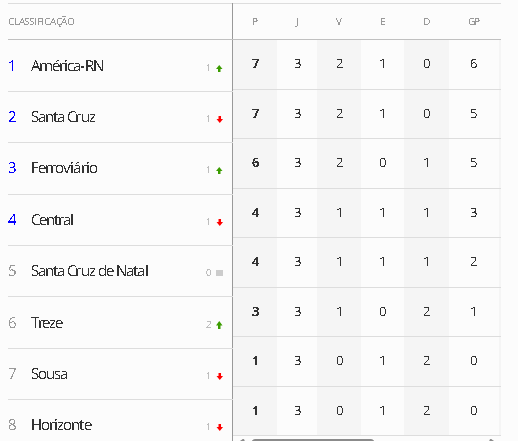Click the green up arrow beside Ferroviário

(x=219, y=171)
